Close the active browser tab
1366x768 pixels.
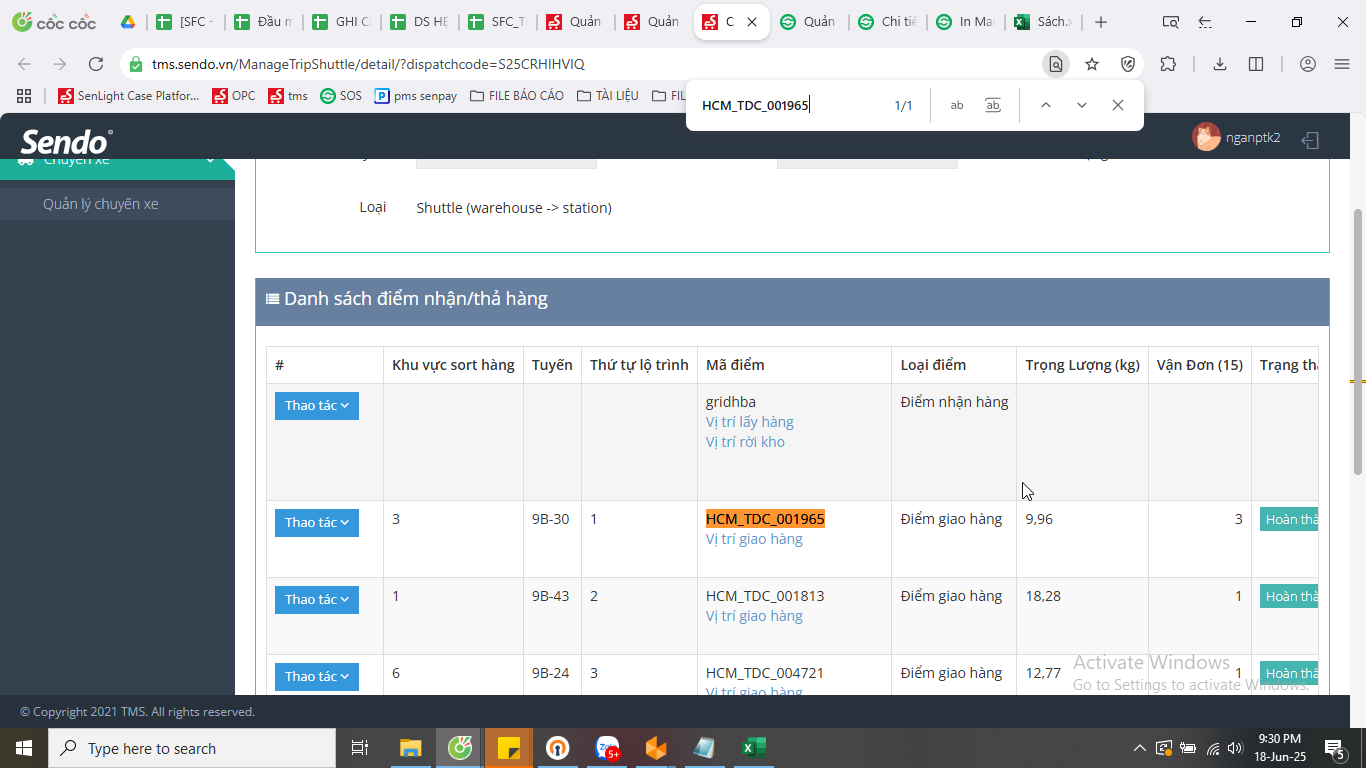(x=752, y=22)
